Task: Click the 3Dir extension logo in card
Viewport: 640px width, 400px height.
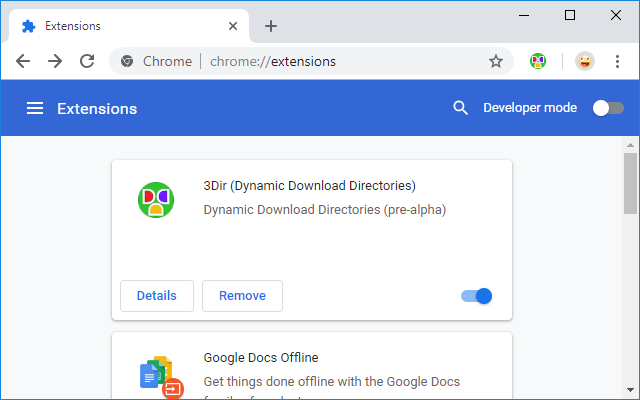Action: click(156, 200)
